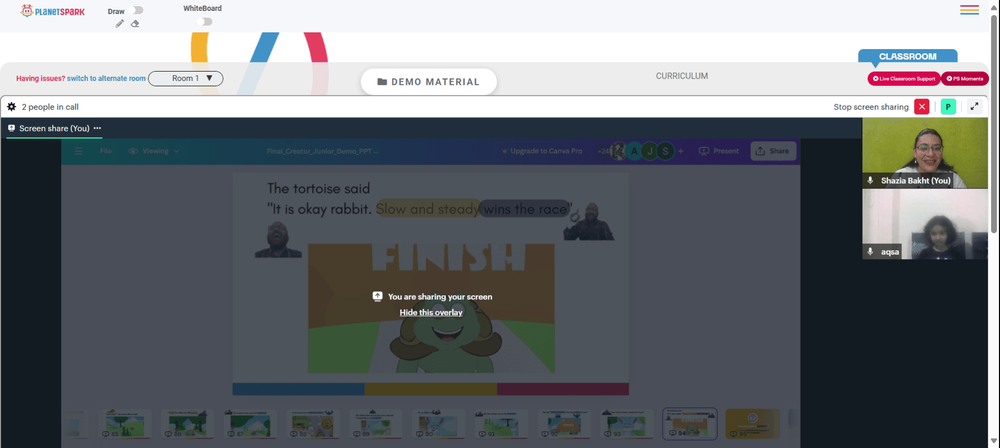Select slide thumbnail 85

tap(125, 424)
